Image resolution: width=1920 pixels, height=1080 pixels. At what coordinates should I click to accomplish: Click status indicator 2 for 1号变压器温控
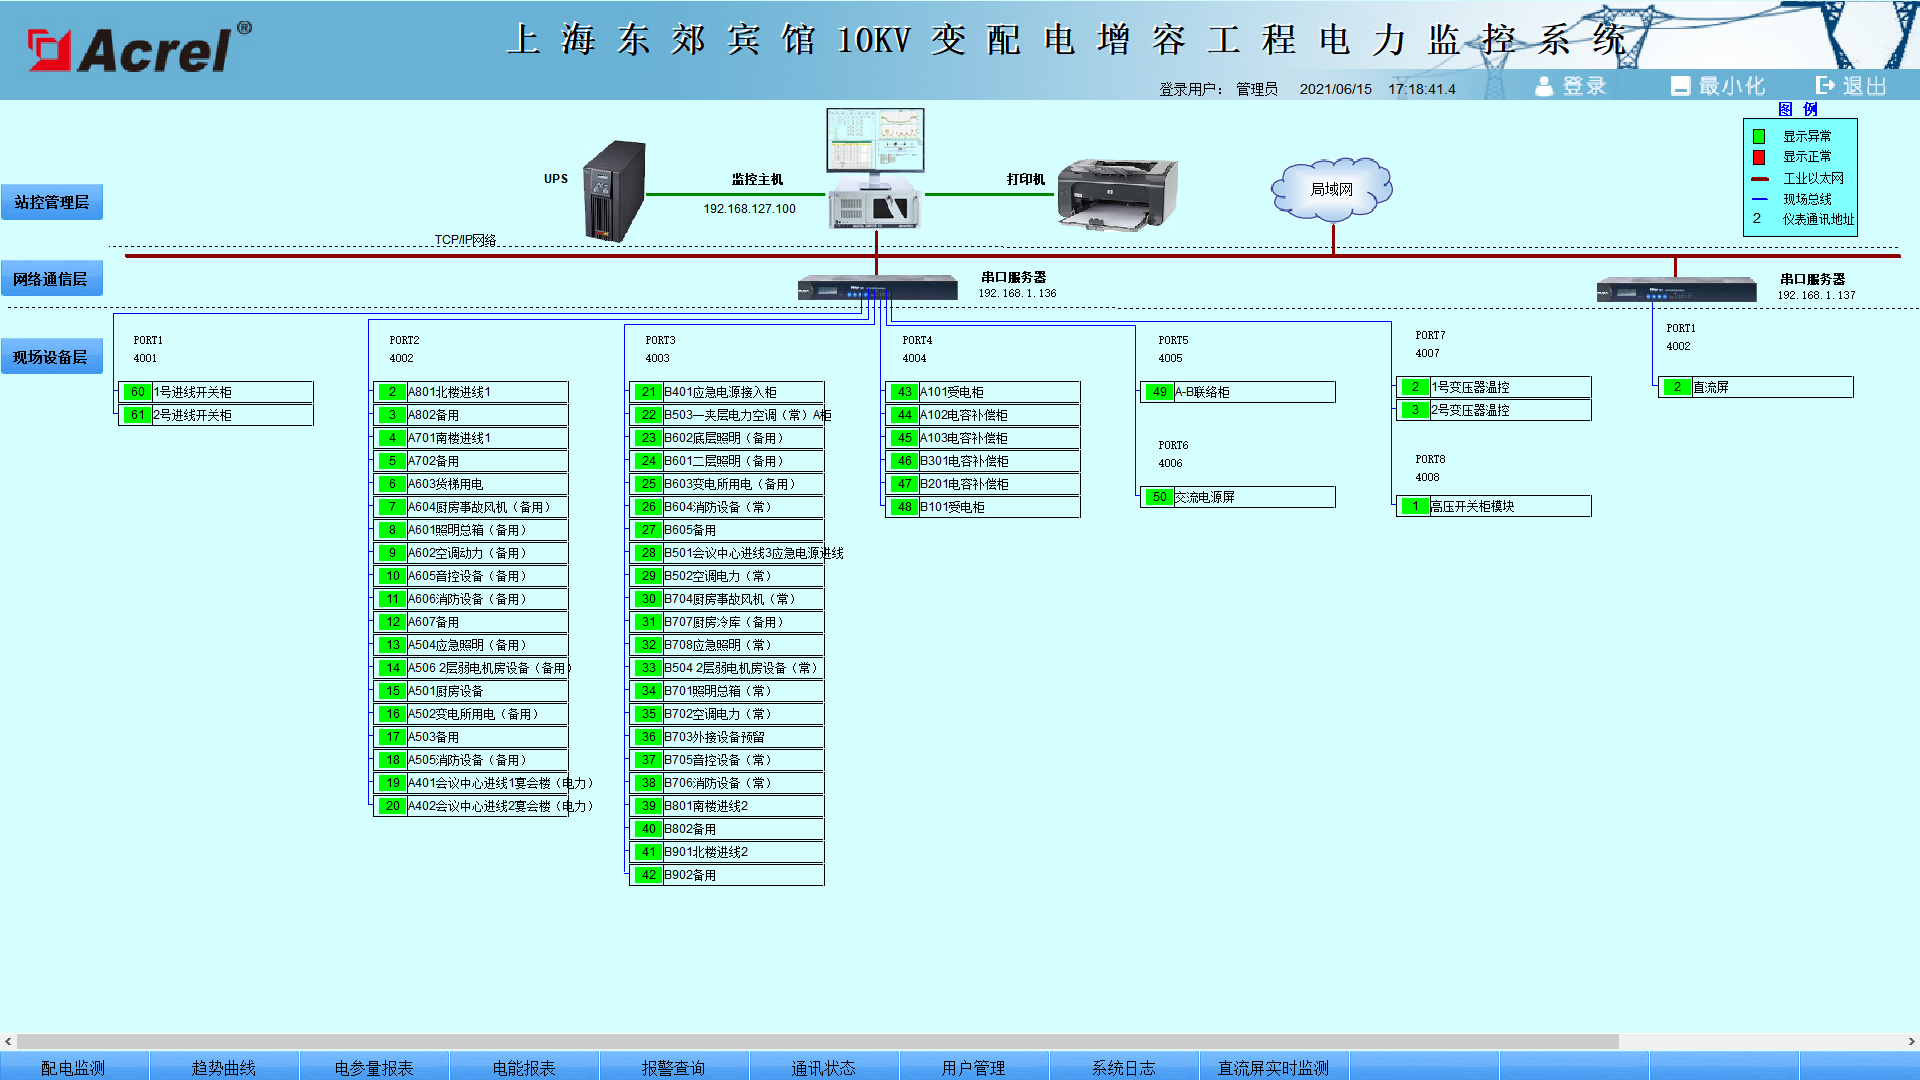coord(1415,387)
